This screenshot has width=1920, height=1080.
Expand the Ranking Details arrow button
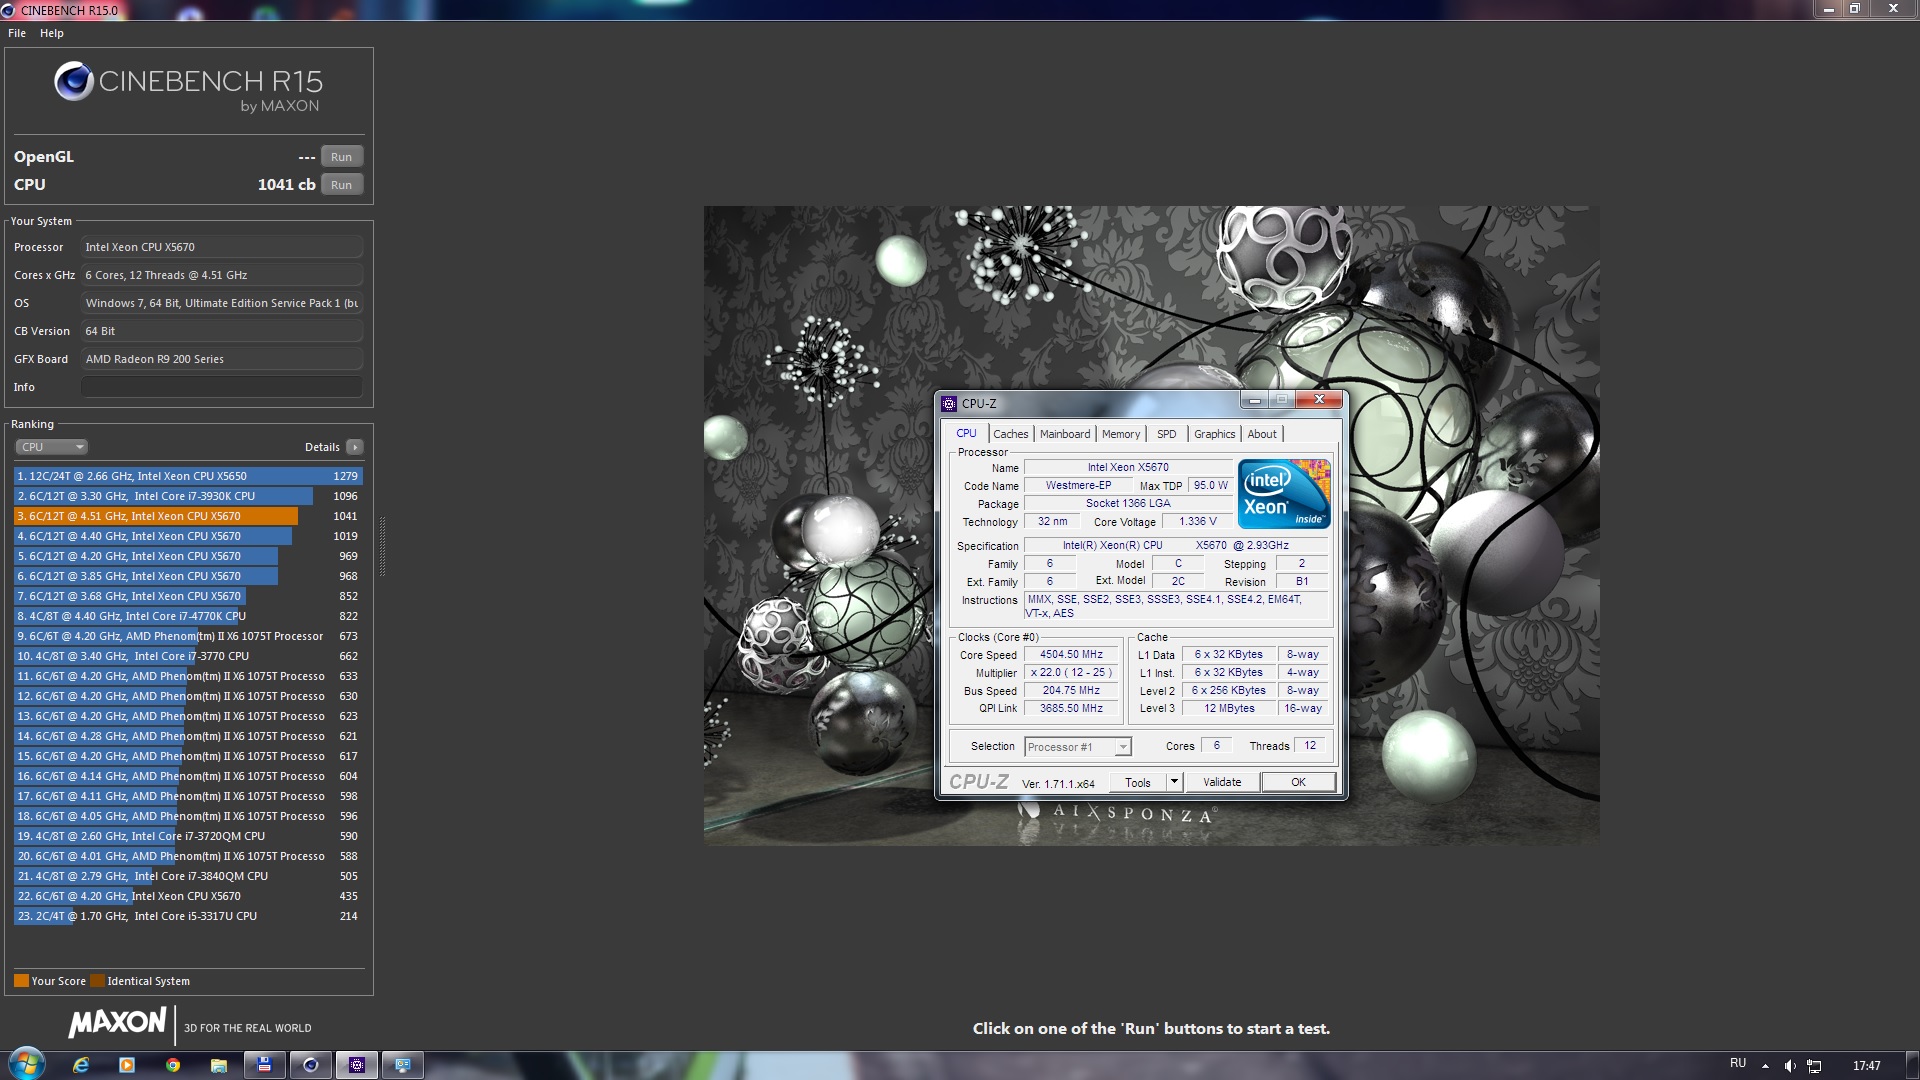[x=355, y=447]
